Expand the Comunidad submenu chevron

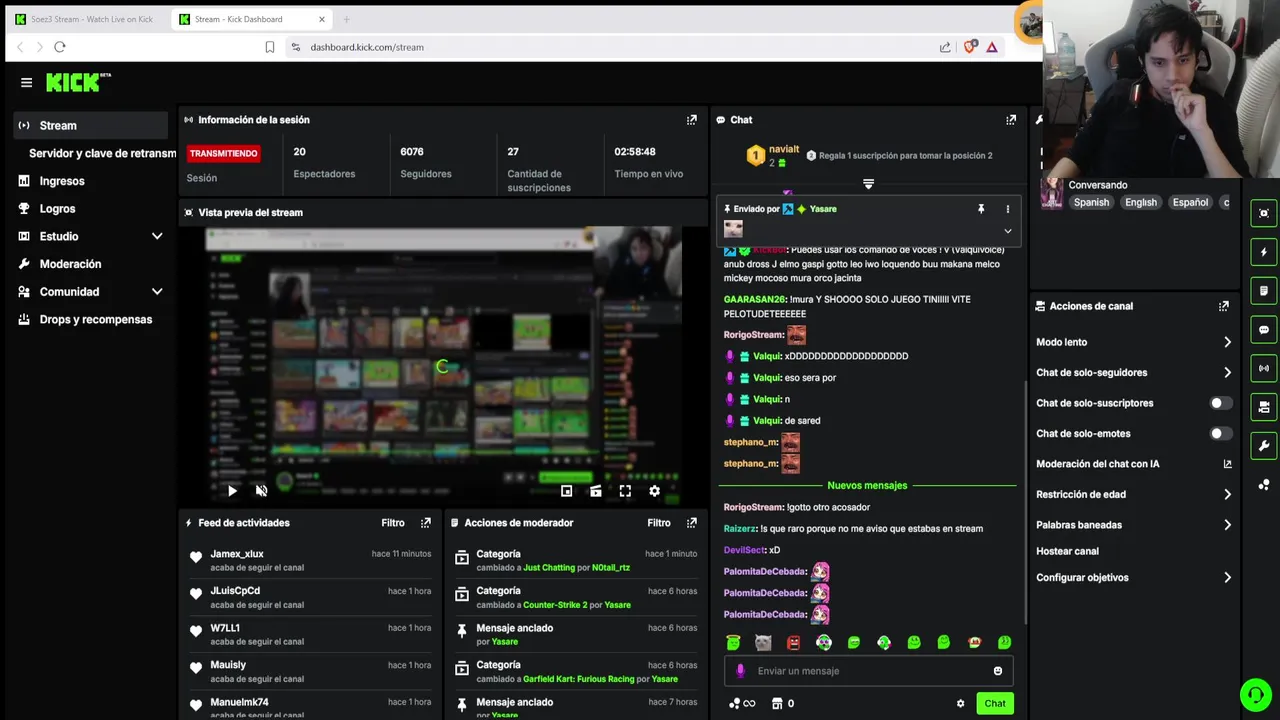157,292
